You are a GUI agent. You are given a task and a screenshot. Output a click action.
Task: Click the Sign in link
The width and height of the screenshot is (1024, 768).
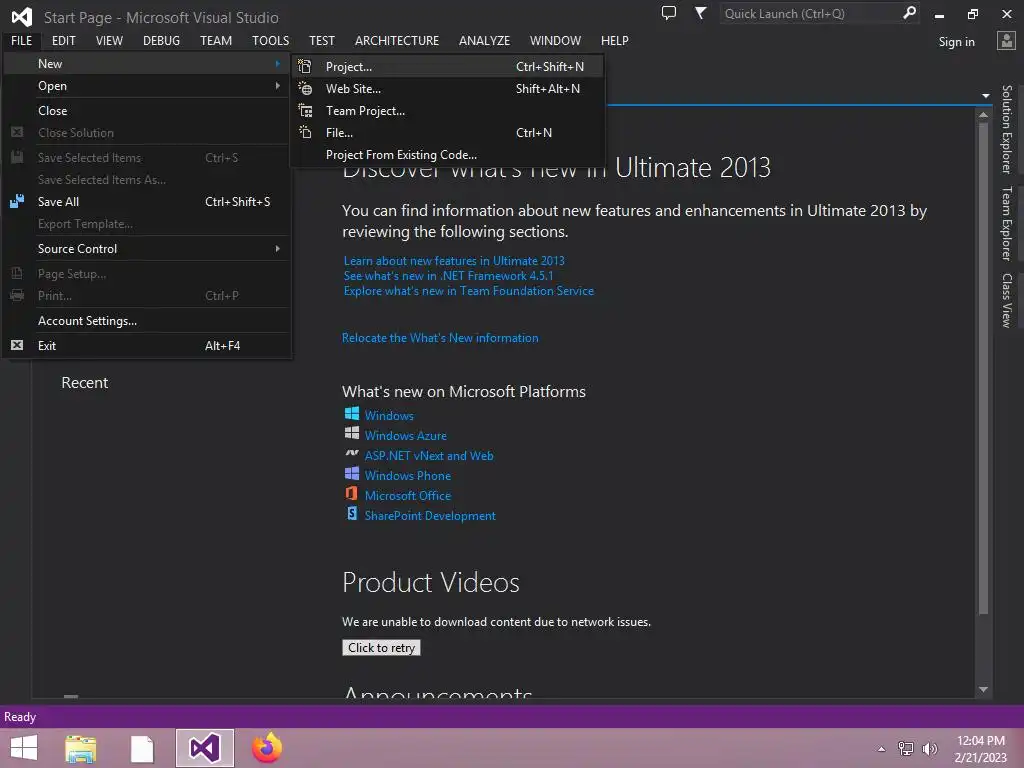point(956,42)
